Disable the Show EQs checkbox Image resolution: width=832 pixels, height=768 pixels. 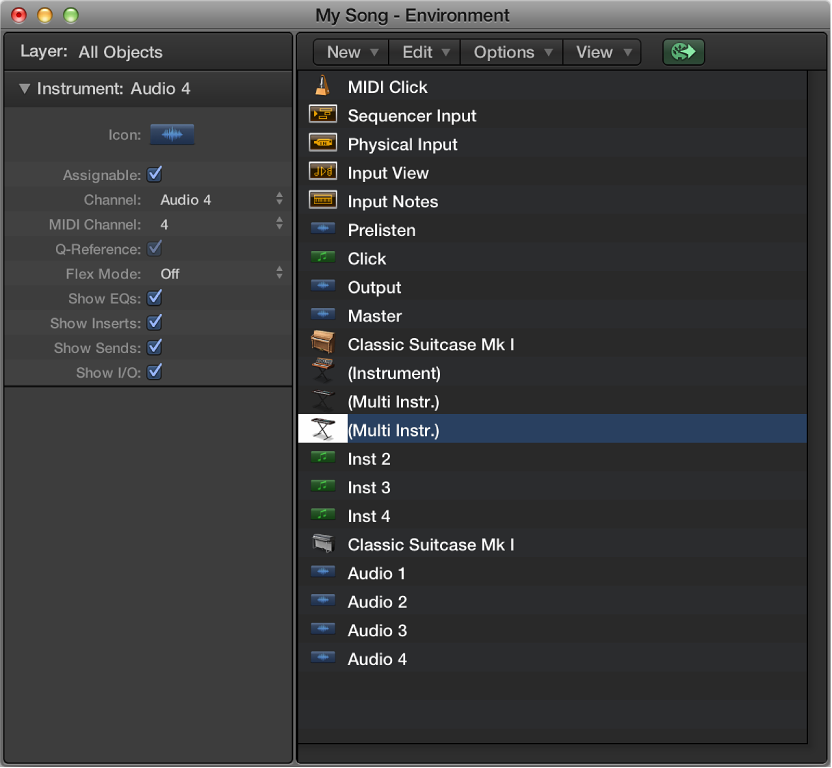(x=155, y=298)
